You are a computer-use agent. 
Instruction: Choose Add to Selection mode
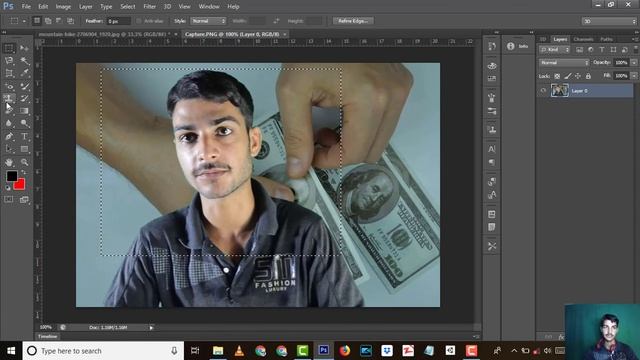(x=48, y=21)
